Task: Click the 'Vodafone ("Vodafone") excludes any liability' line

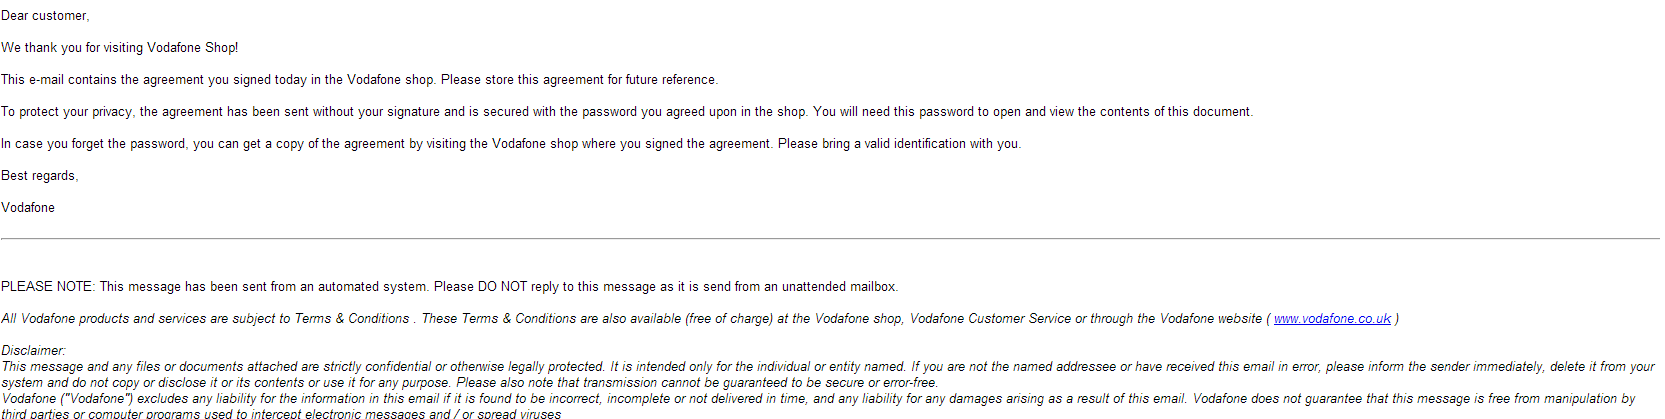Action: click(818, 399)
